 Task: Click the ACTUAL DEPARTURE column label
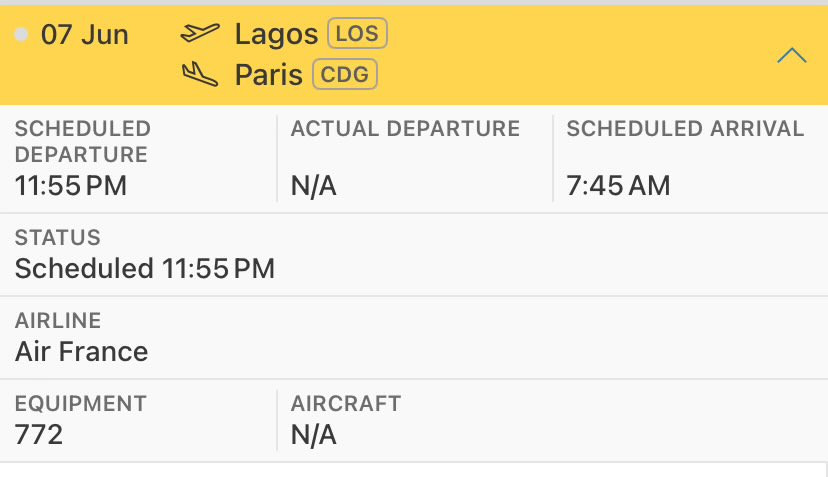coord(405,129)
